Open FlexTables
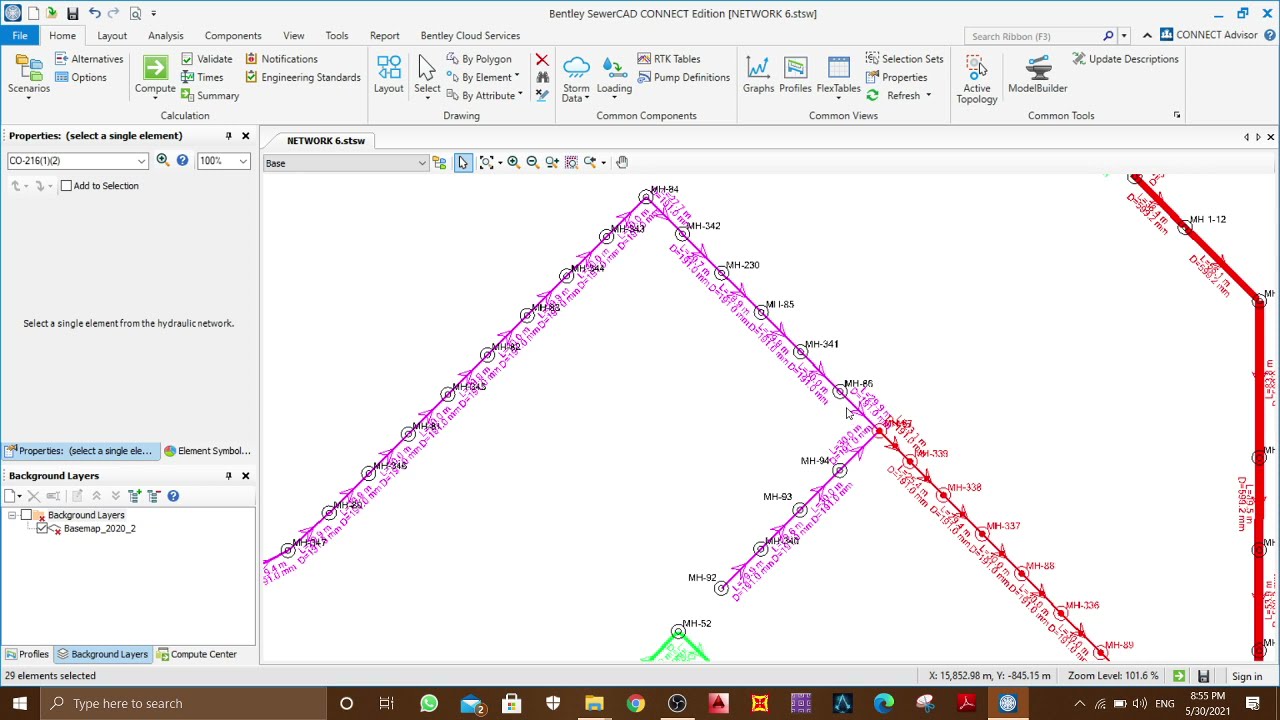Screen dimensions: 1280x720 tap(839, 76)
